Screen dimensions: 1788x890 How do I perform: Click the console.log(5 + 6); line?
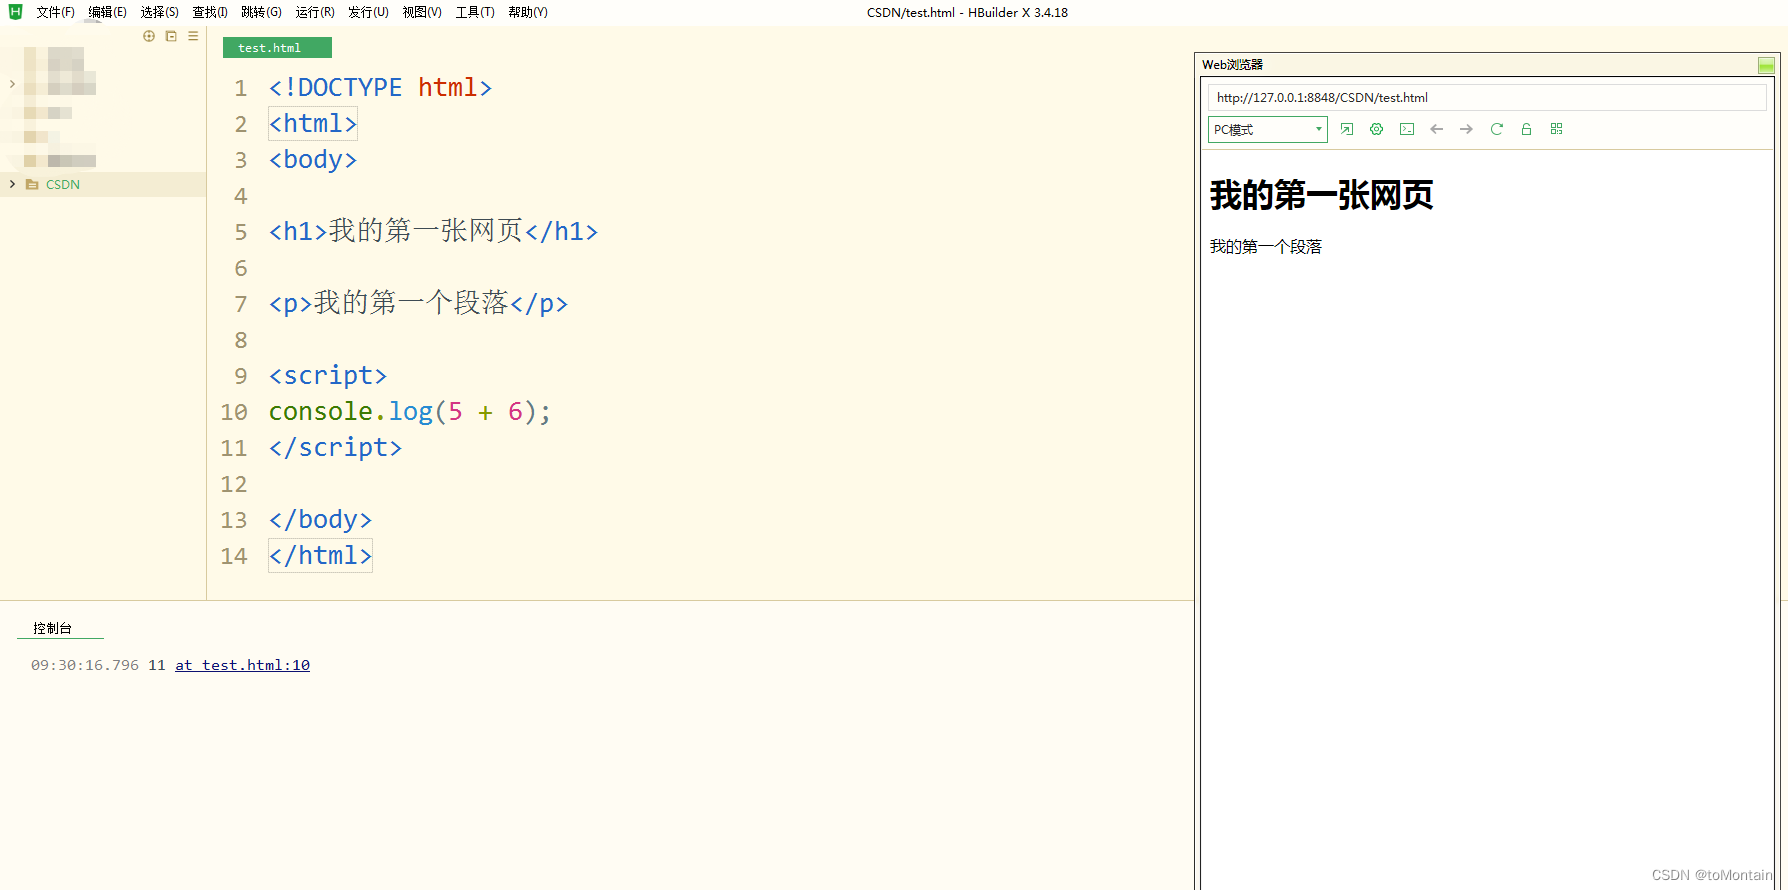410,412
